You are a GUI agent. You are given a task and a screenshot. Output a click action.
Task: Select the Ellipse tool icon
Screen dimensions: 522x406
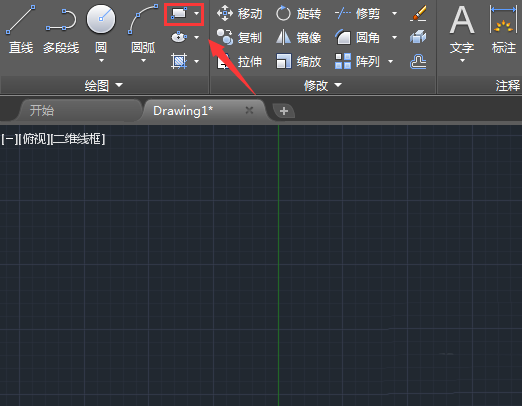point(179,37)
